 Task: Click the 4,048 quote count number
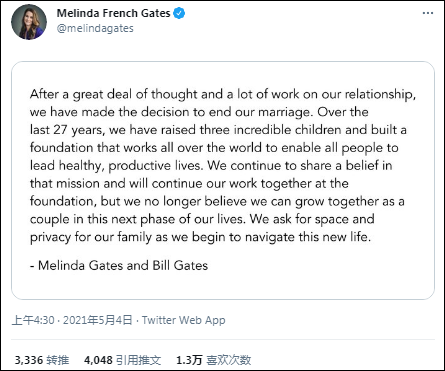coord(98,360)
